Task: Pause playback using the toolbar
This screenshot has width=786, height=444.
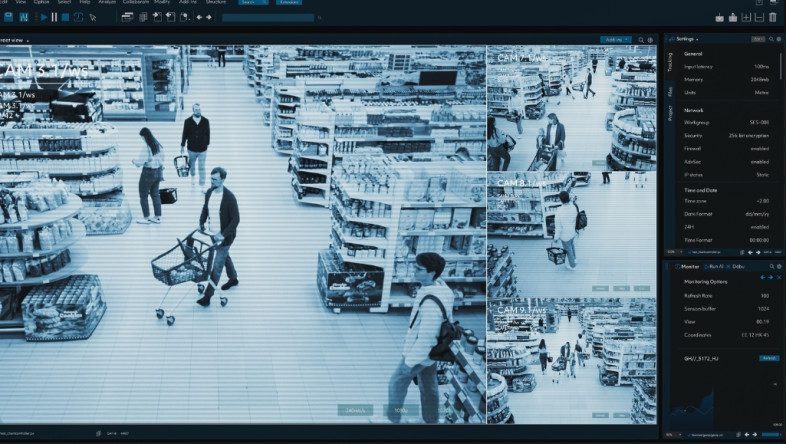Action: [x=54, y=17]
